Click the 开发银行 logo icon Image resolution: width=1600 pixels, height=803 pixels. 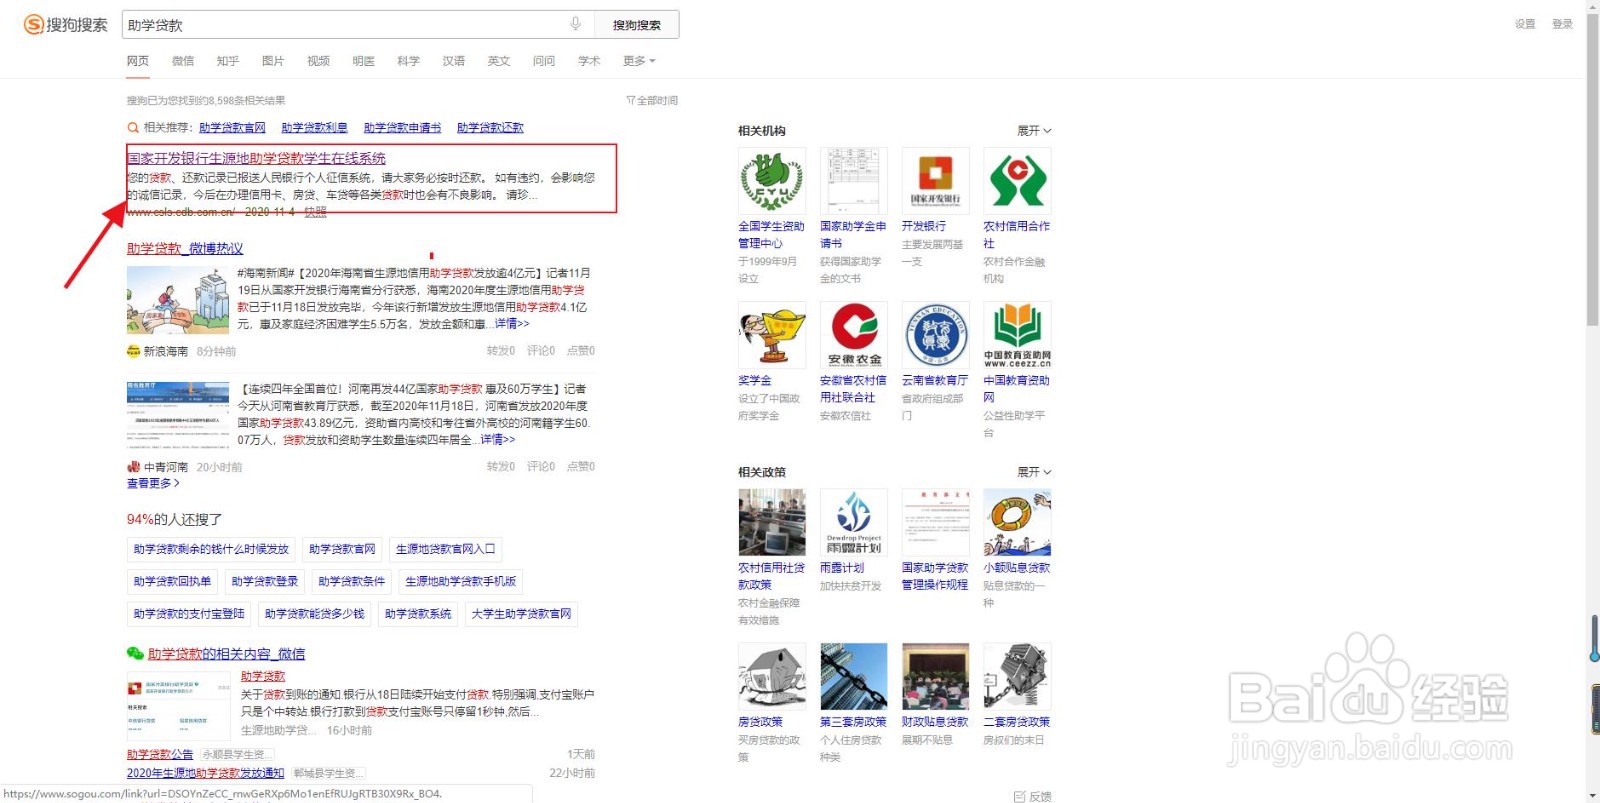(x=935, y=181)
